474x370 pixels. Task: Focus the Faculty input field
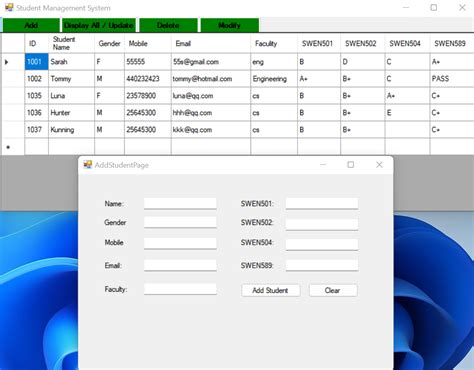pyautogui.click(x=180, y=289)
